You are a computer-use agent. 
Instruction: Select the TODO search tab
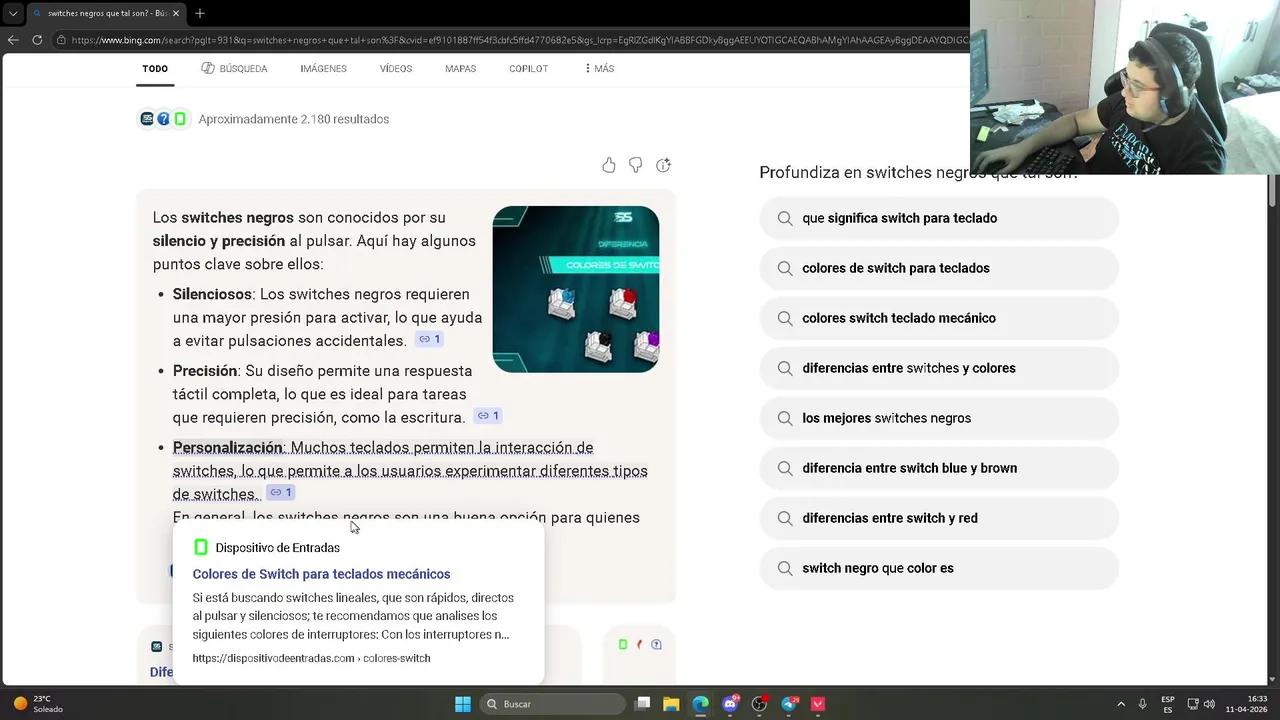click(x=155, y=69)
